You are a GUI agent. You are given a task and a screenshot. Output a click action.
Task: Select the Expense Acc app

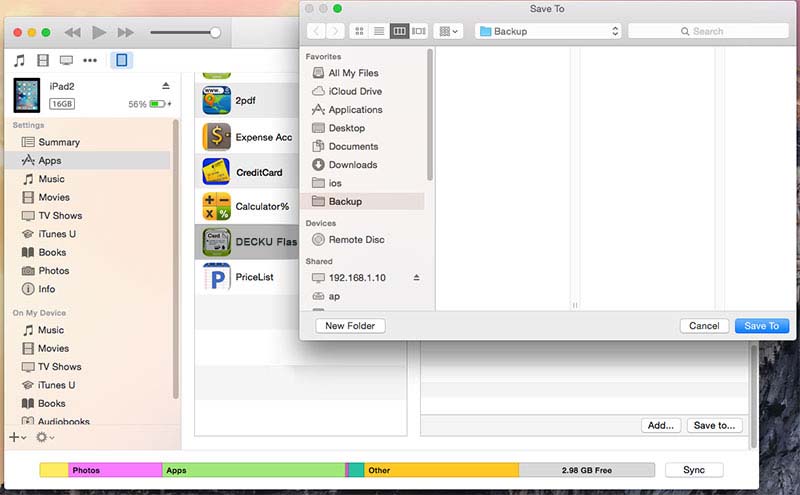(247, 137)
